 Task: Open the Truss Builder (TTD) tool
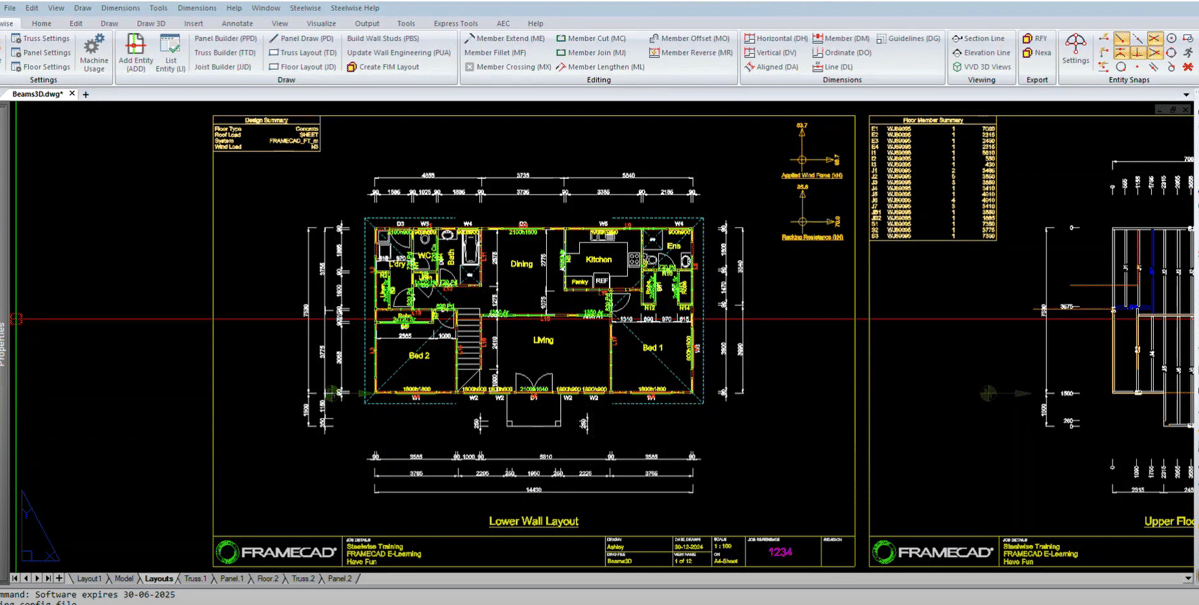pyautogui.click(x=224, y=52)
